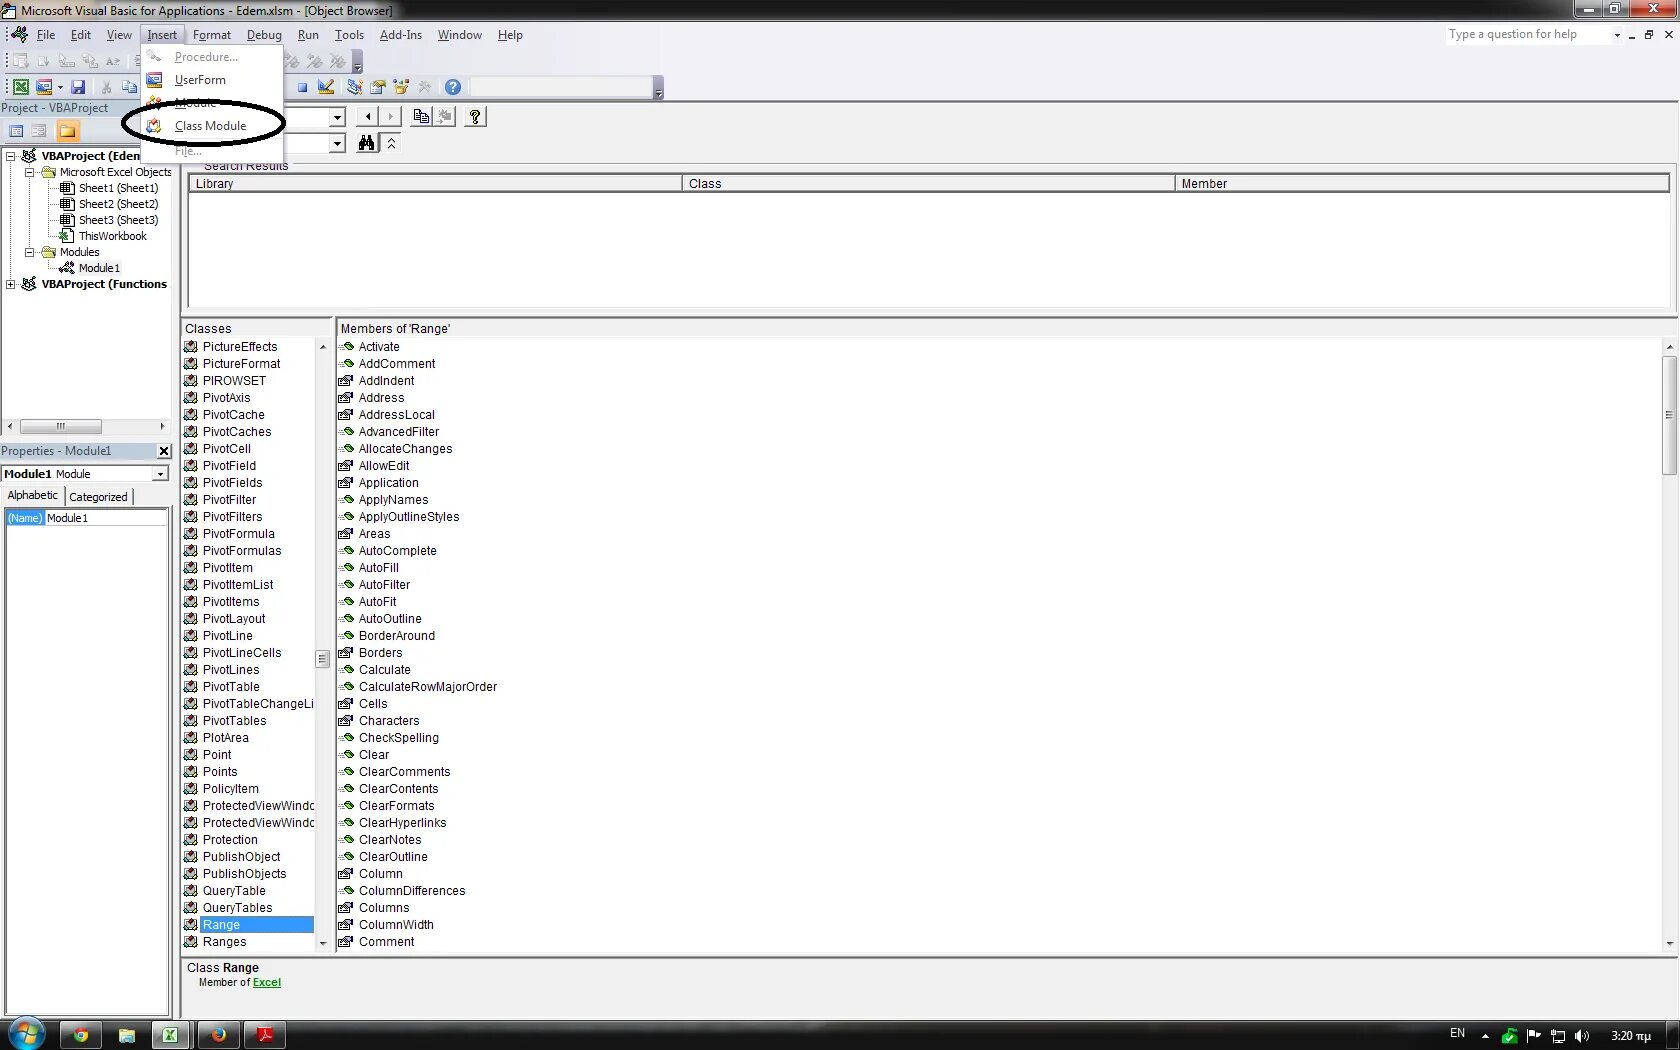
Task: Open toolbar options arrow on Standard toolbar
Action: click(x=658, y=90)
